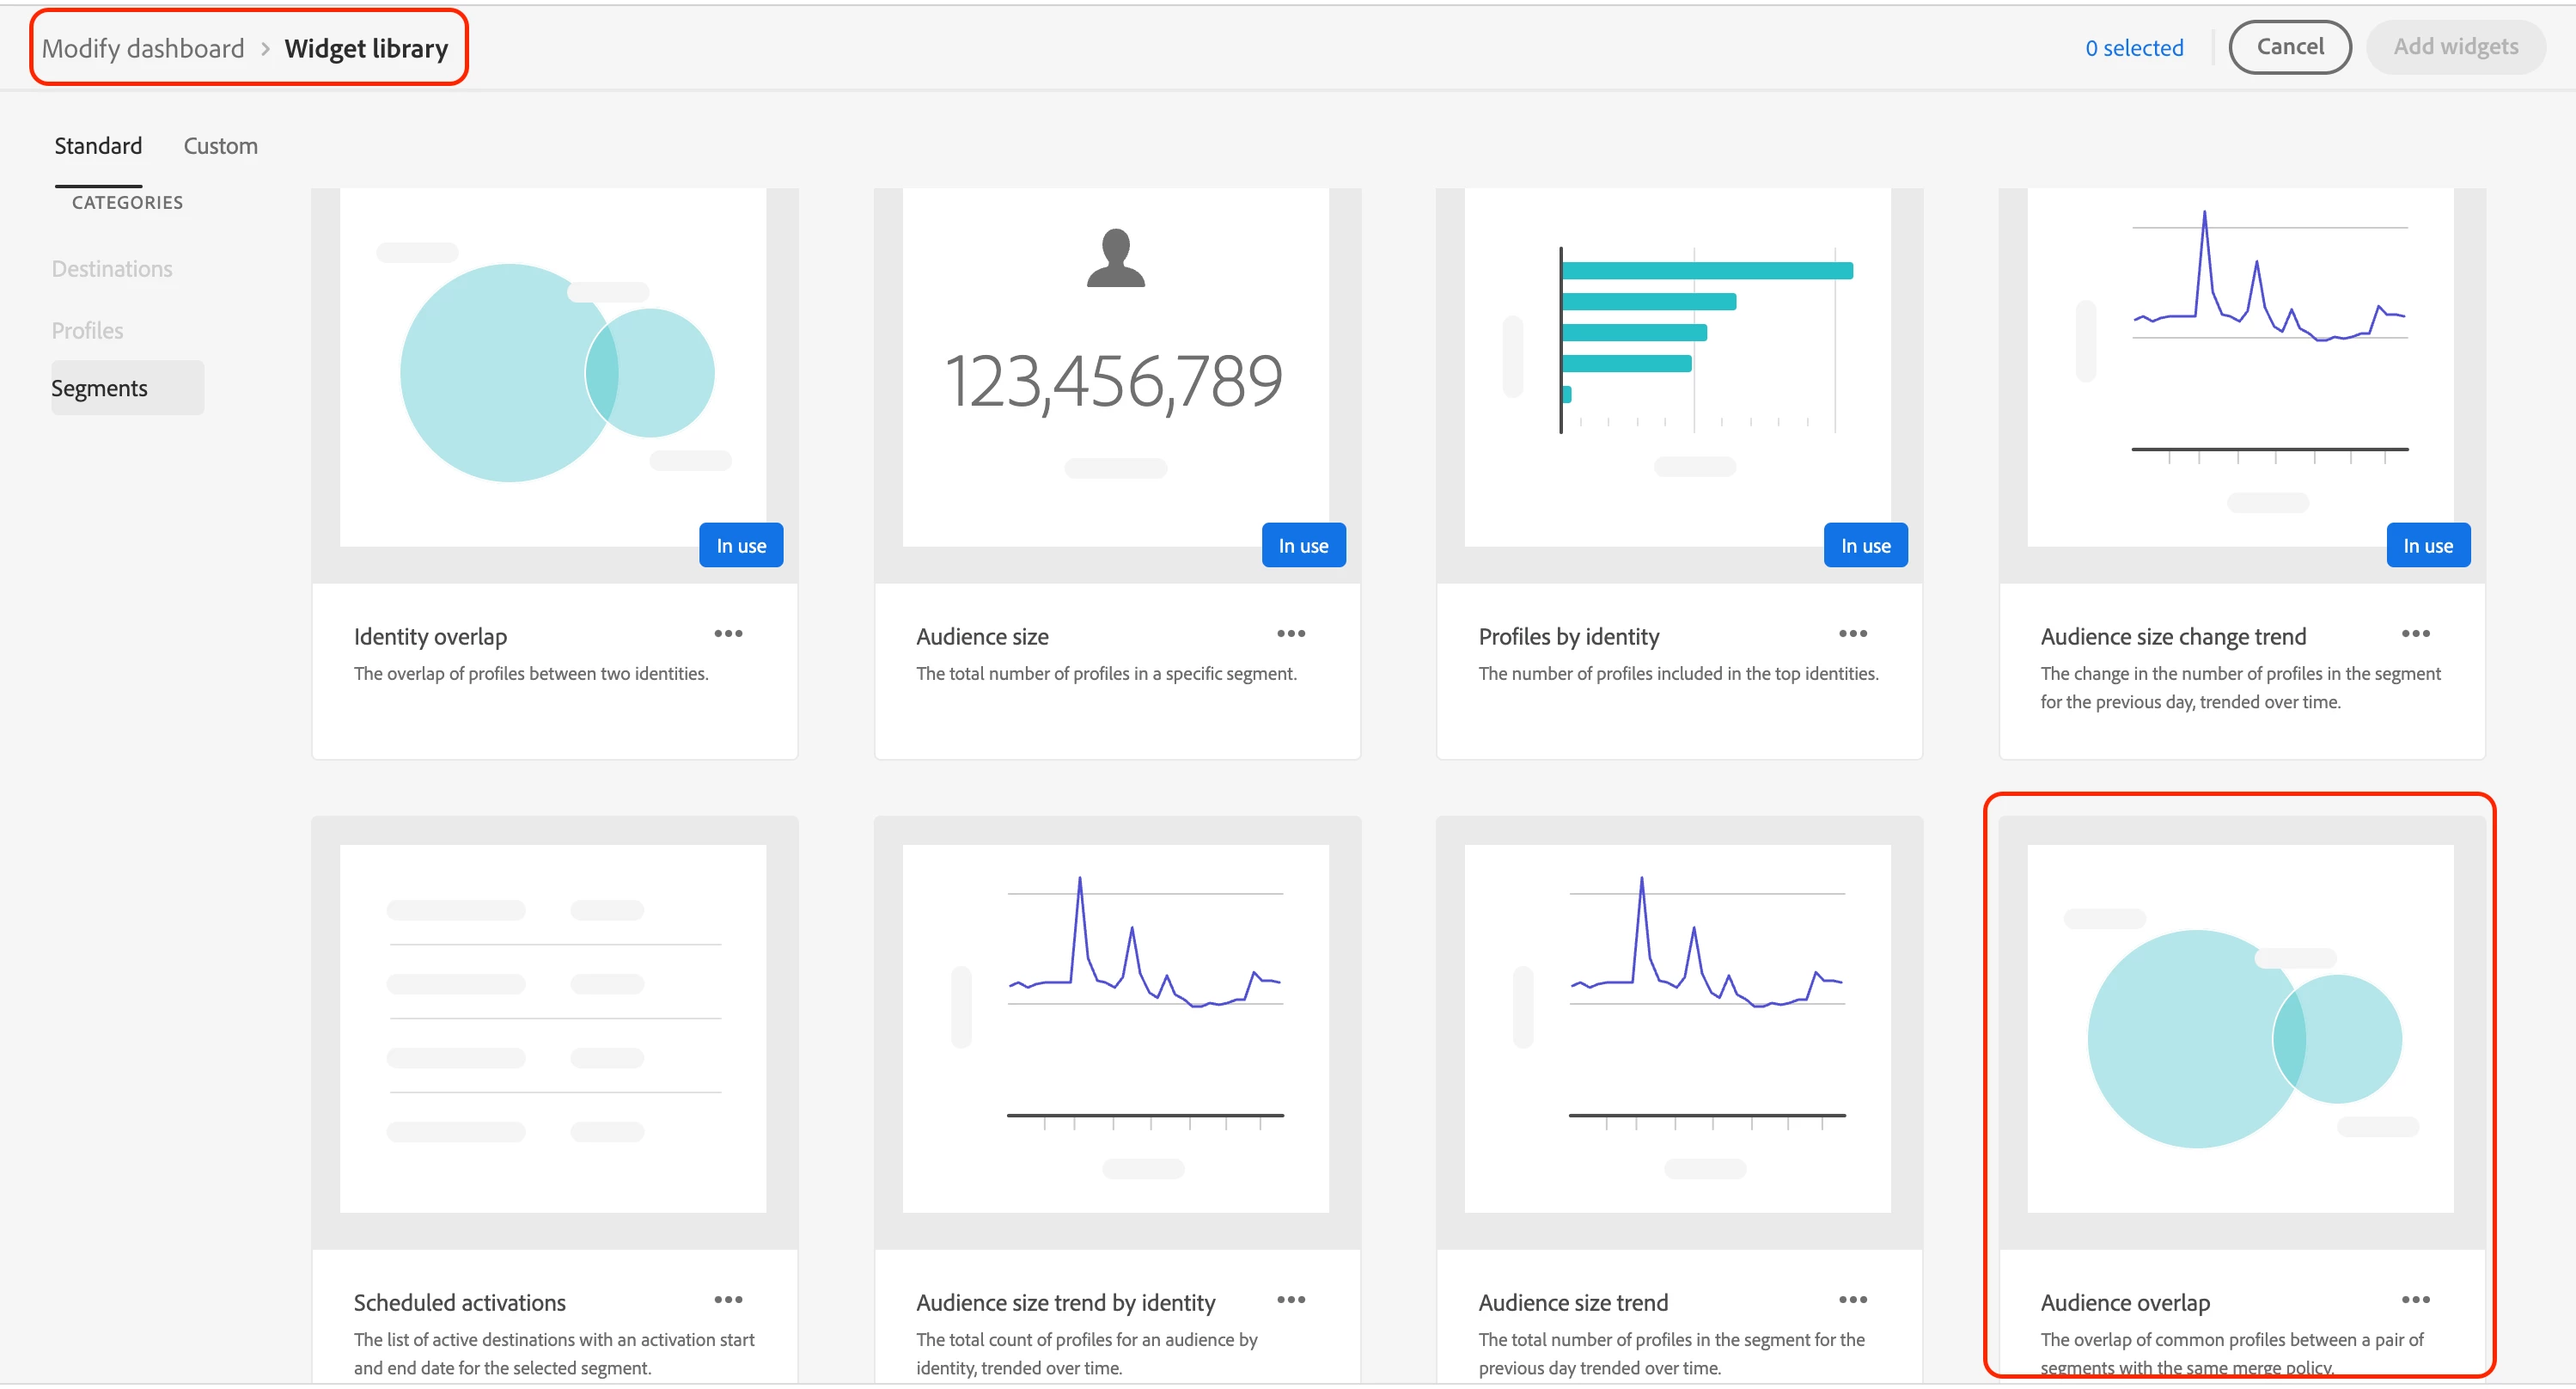2576x1389 pixels.
Task: Select the Standard tab
Action: (98, 146)
